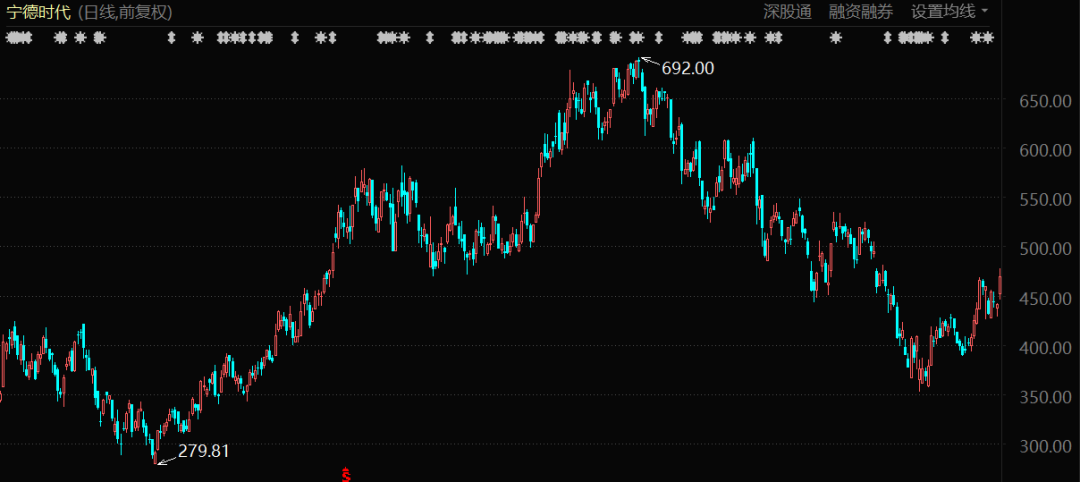Click the 400.00 price axis label
The image size is (1080, 482).
[x=1046, y=348]
